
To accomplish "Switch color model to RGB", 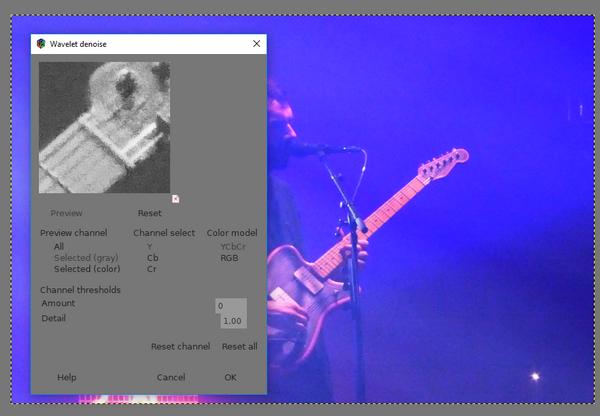I will click(x=229, y=258).
